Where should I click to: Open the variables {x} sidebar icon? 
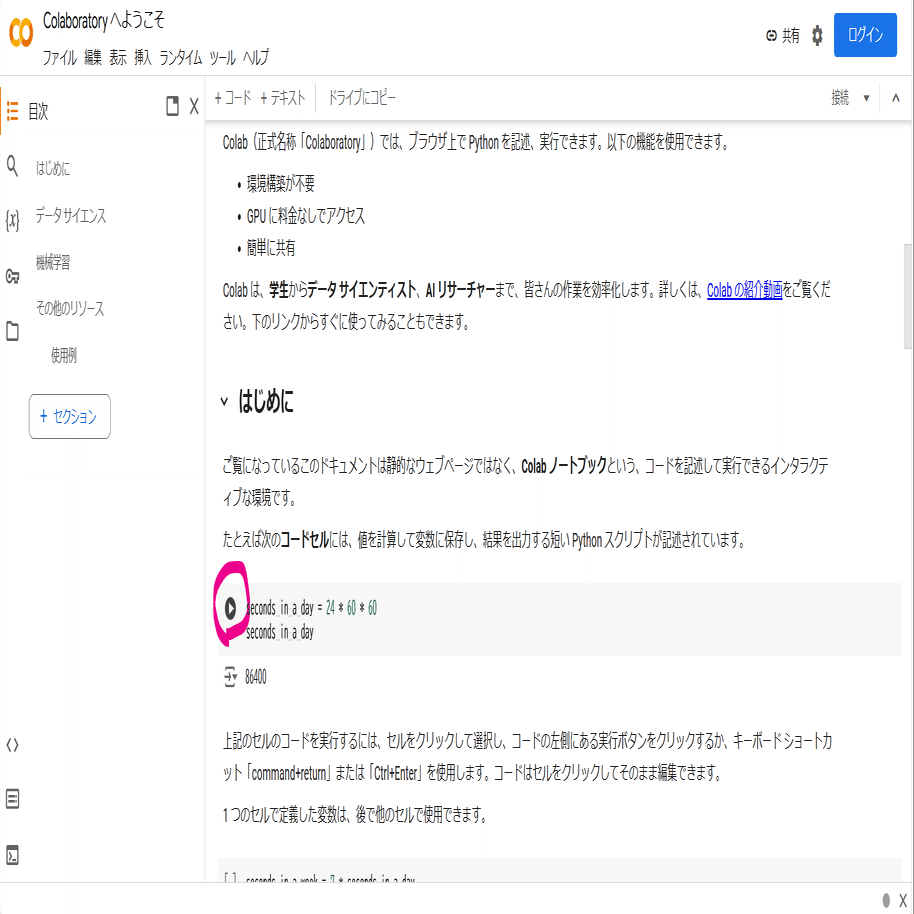(x=12, y=220)
